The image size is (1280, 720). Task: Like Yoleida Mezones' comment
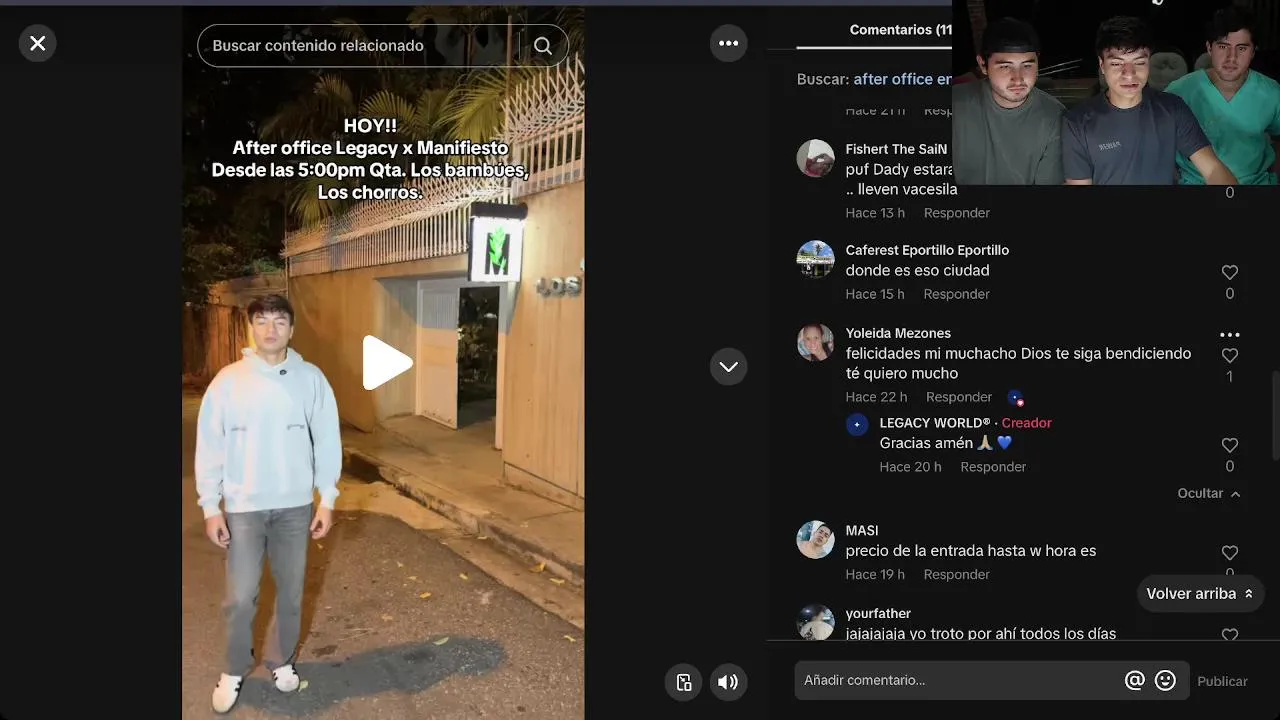1230,355
